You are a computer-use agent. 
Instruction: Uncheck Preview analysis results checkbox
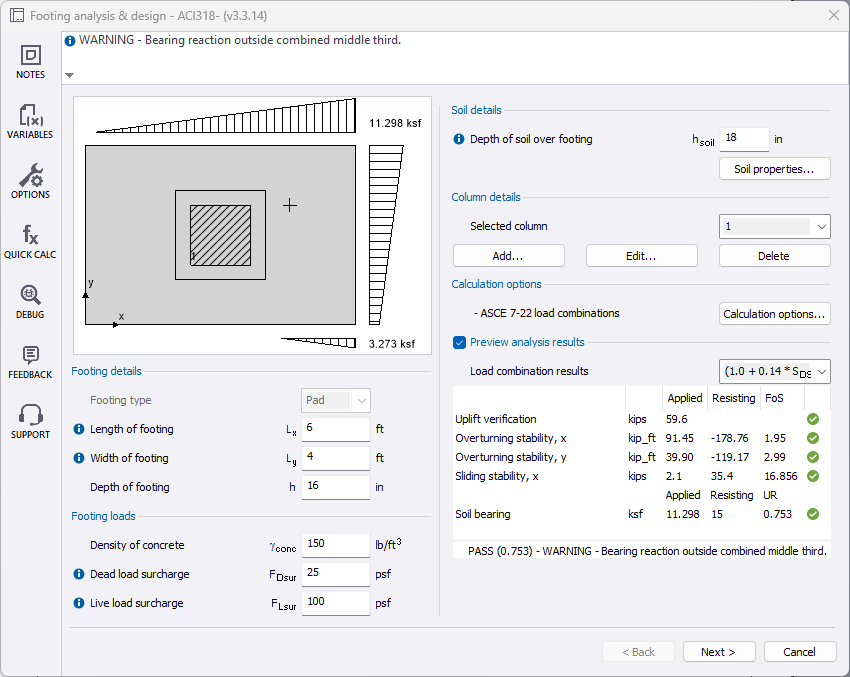point(460,342)
